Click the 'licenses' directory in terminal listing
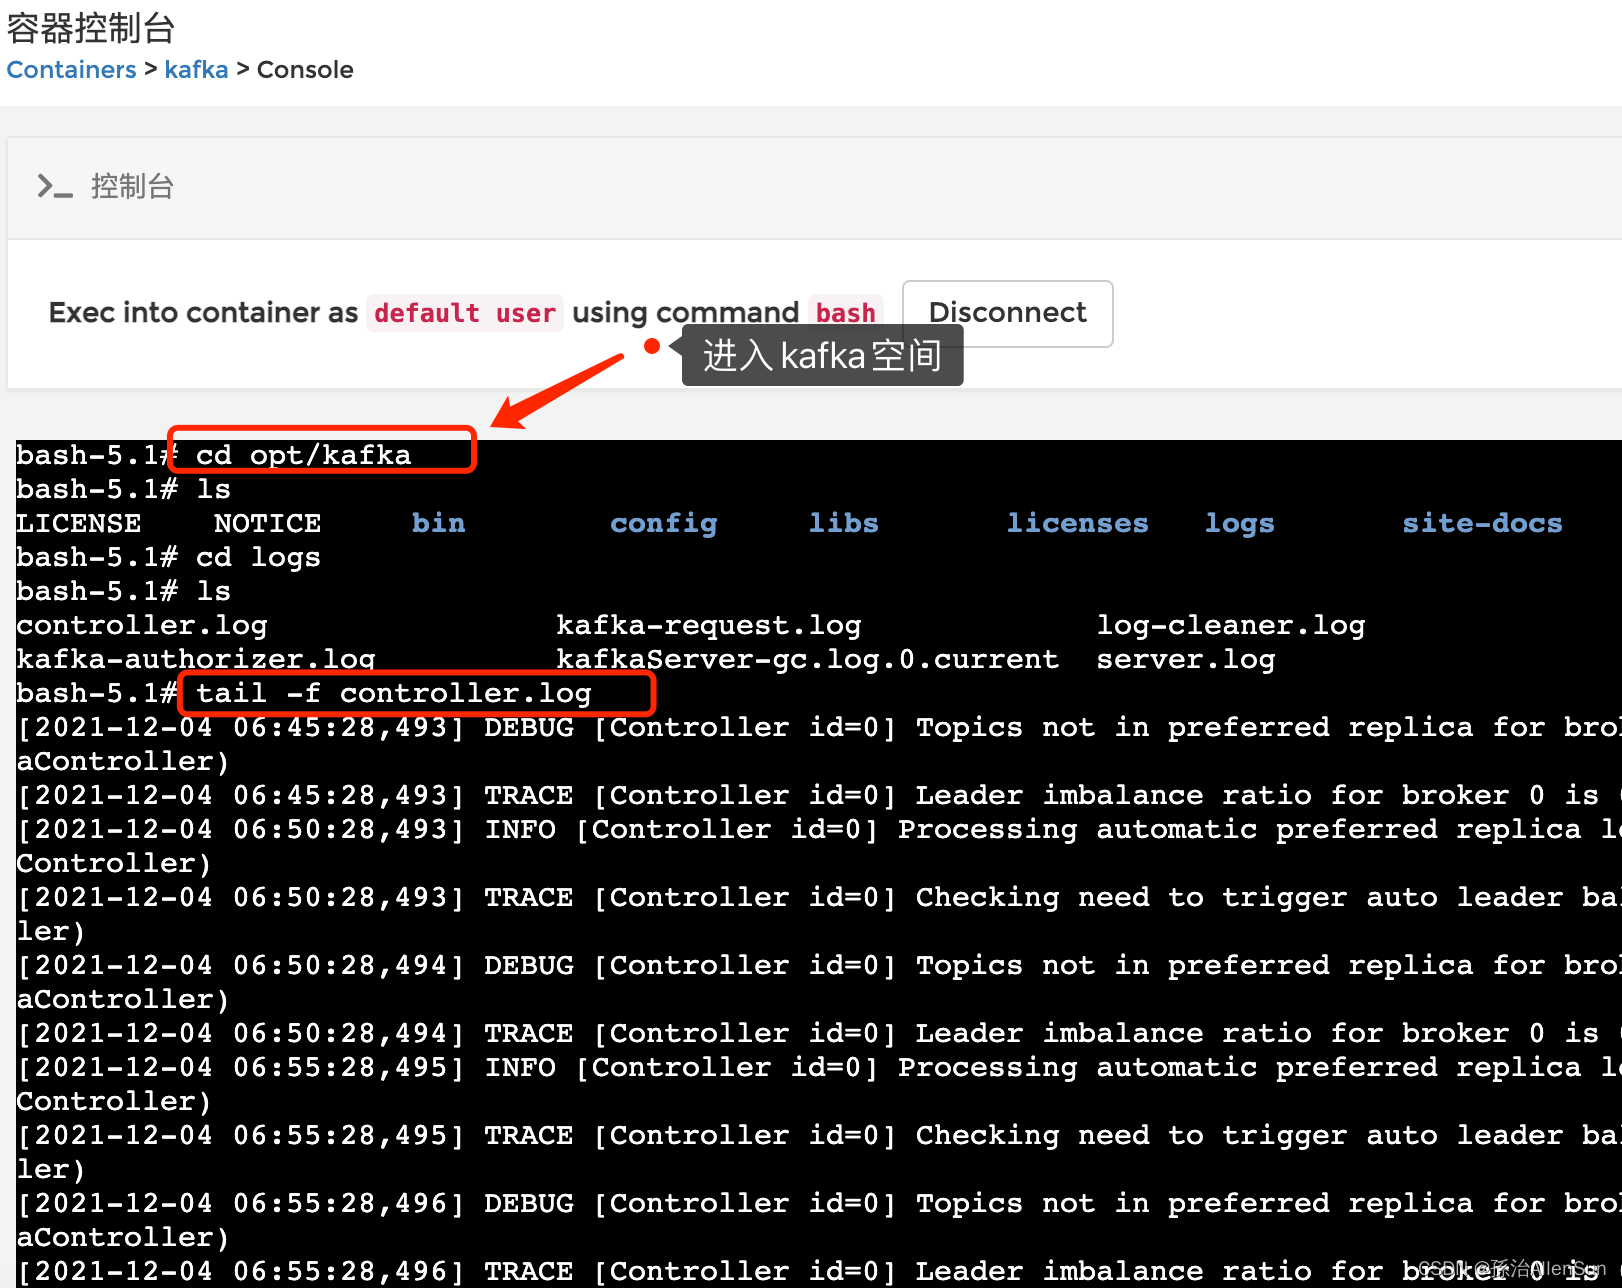Viewport: 1622px width, 1288px height. pyautogui.click(x=1077, y=523)
